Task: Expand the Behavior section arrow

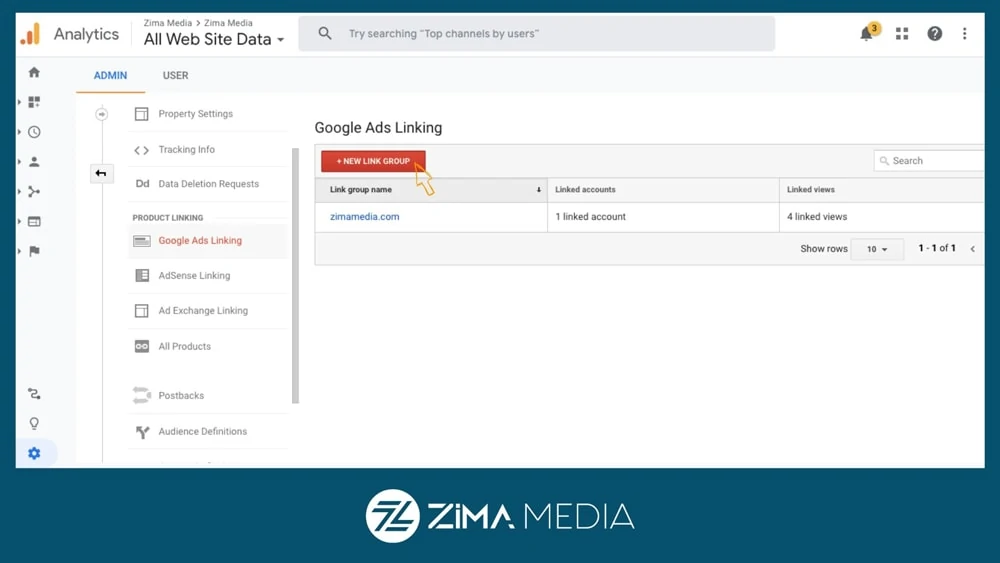Action: tap(19, 221)
